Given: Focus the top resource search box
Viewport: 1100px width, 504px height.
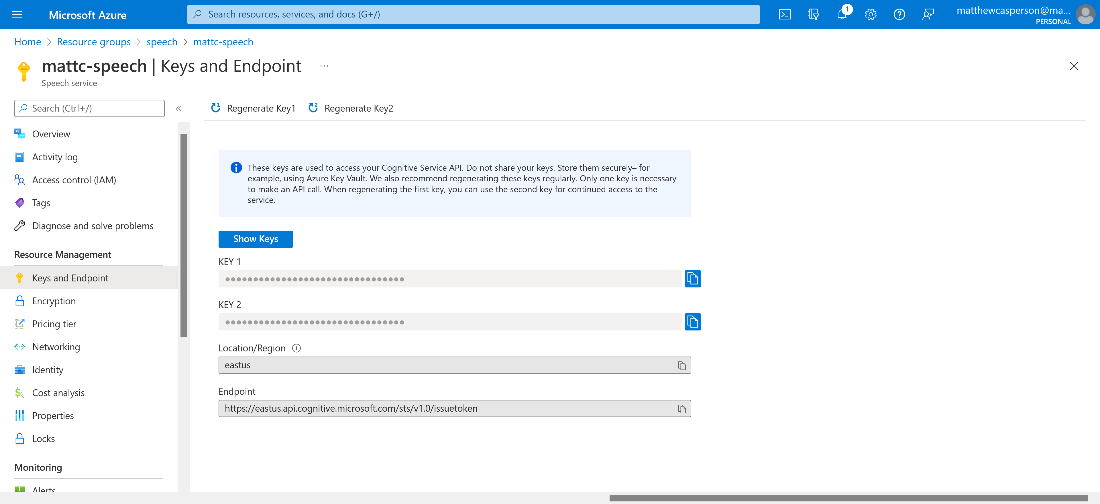Looking at the screenshot, I should [x=474, y=14].
